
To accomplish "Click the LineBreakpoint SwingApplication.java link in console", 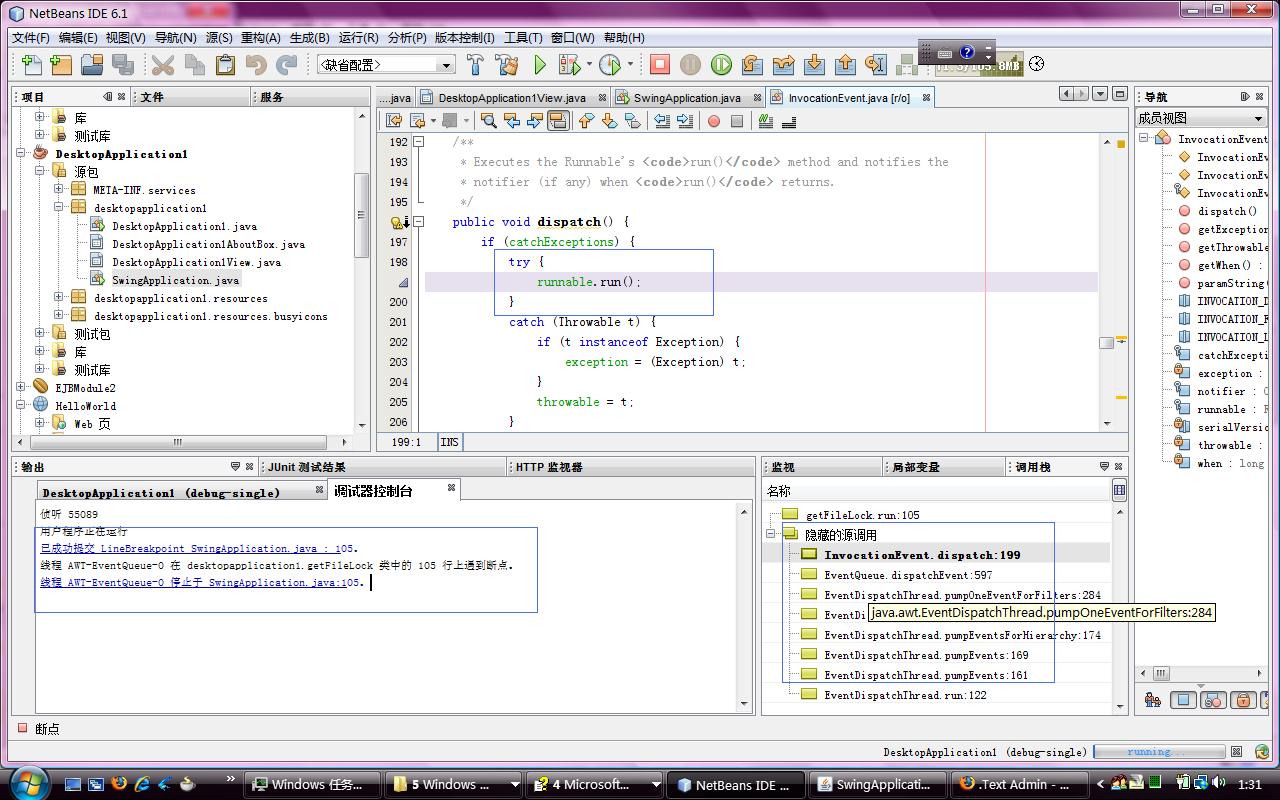I will tap(199, 548).
